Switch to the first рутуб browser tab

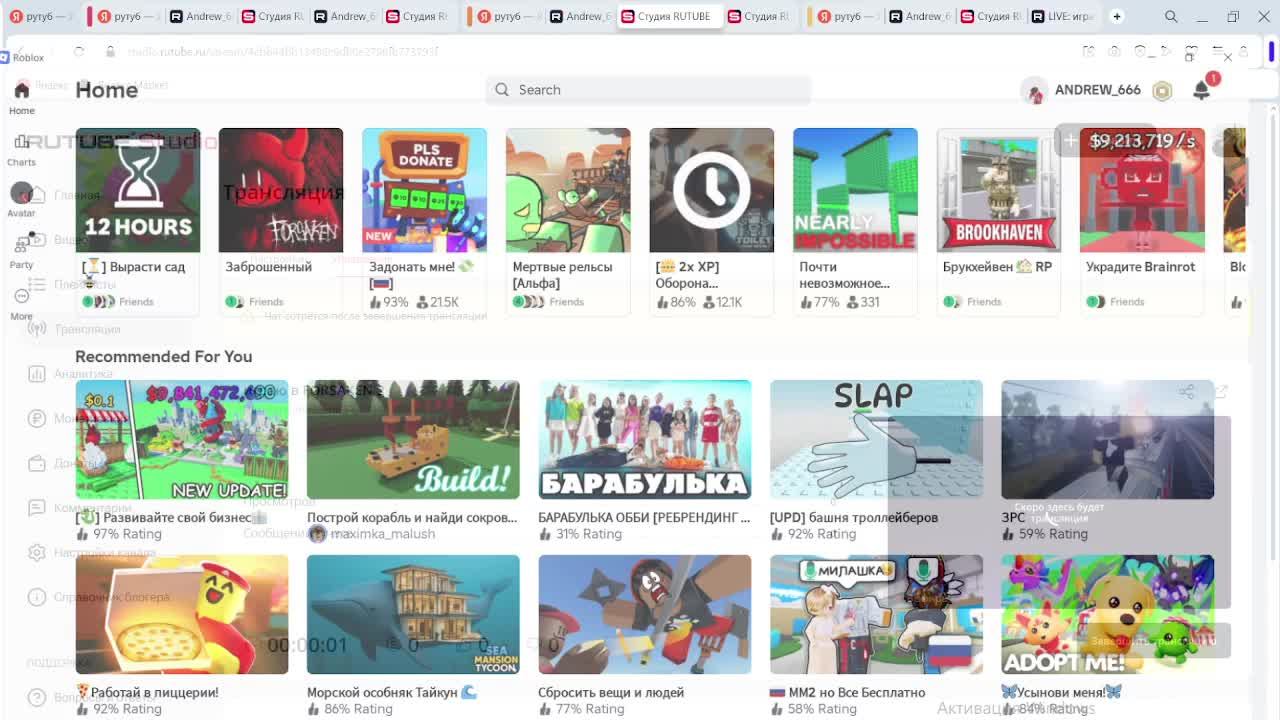[42, 16]
